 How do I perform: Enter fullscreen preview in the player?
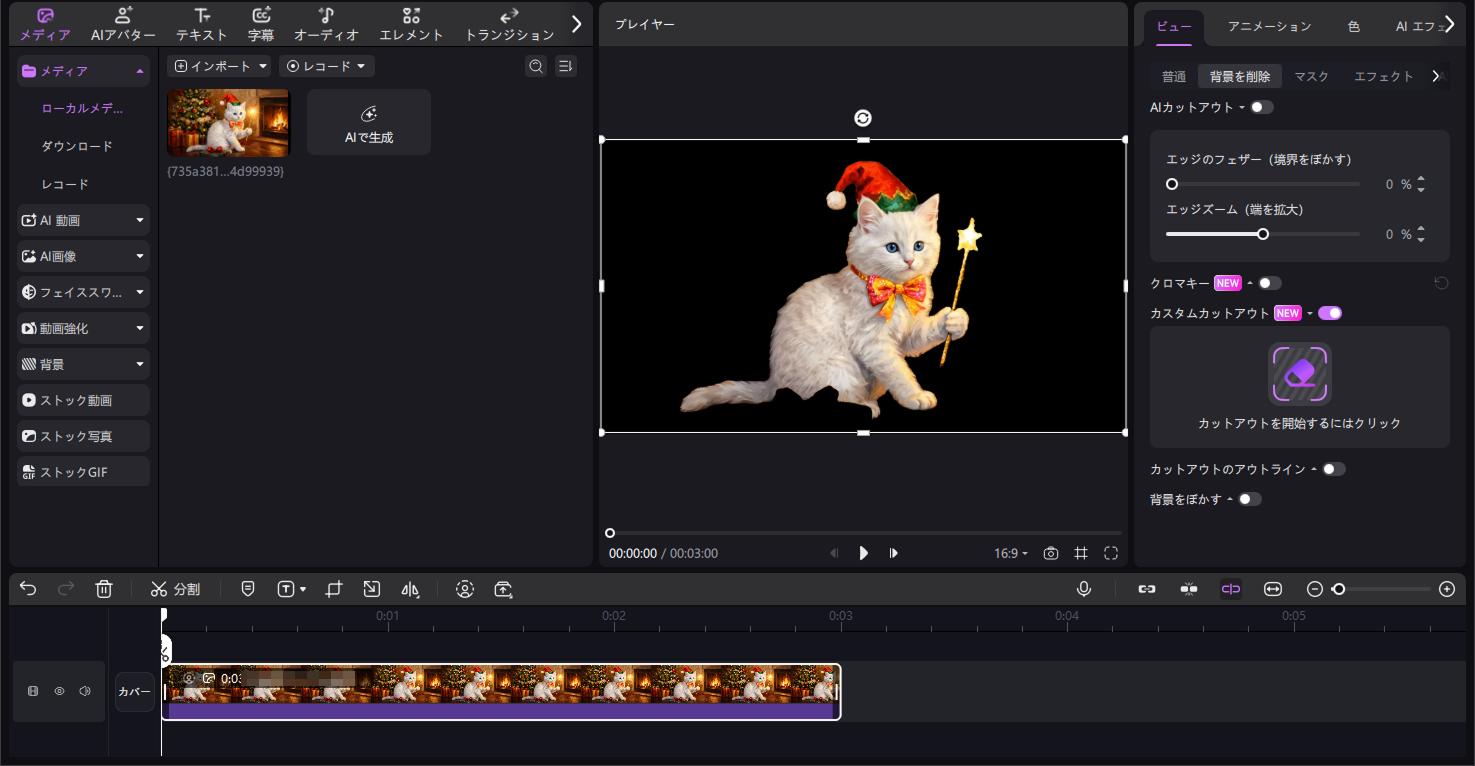pyautogui.click(x=1111, y=553)
